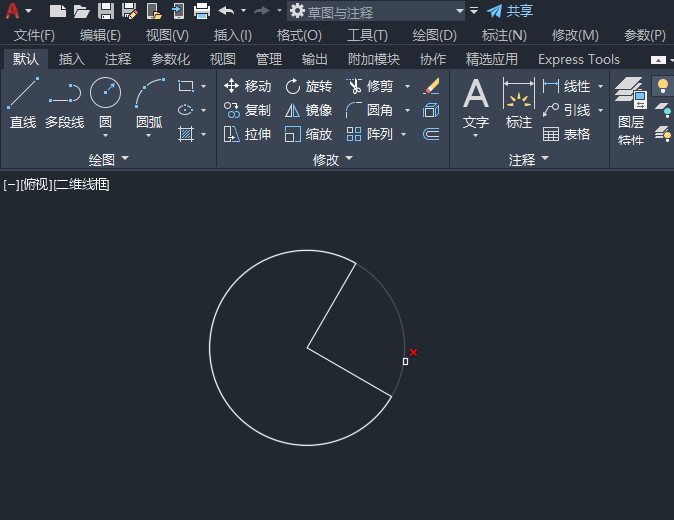
Task: Choose the Circle (圆) drawing tool
Action: click(105, 103)
